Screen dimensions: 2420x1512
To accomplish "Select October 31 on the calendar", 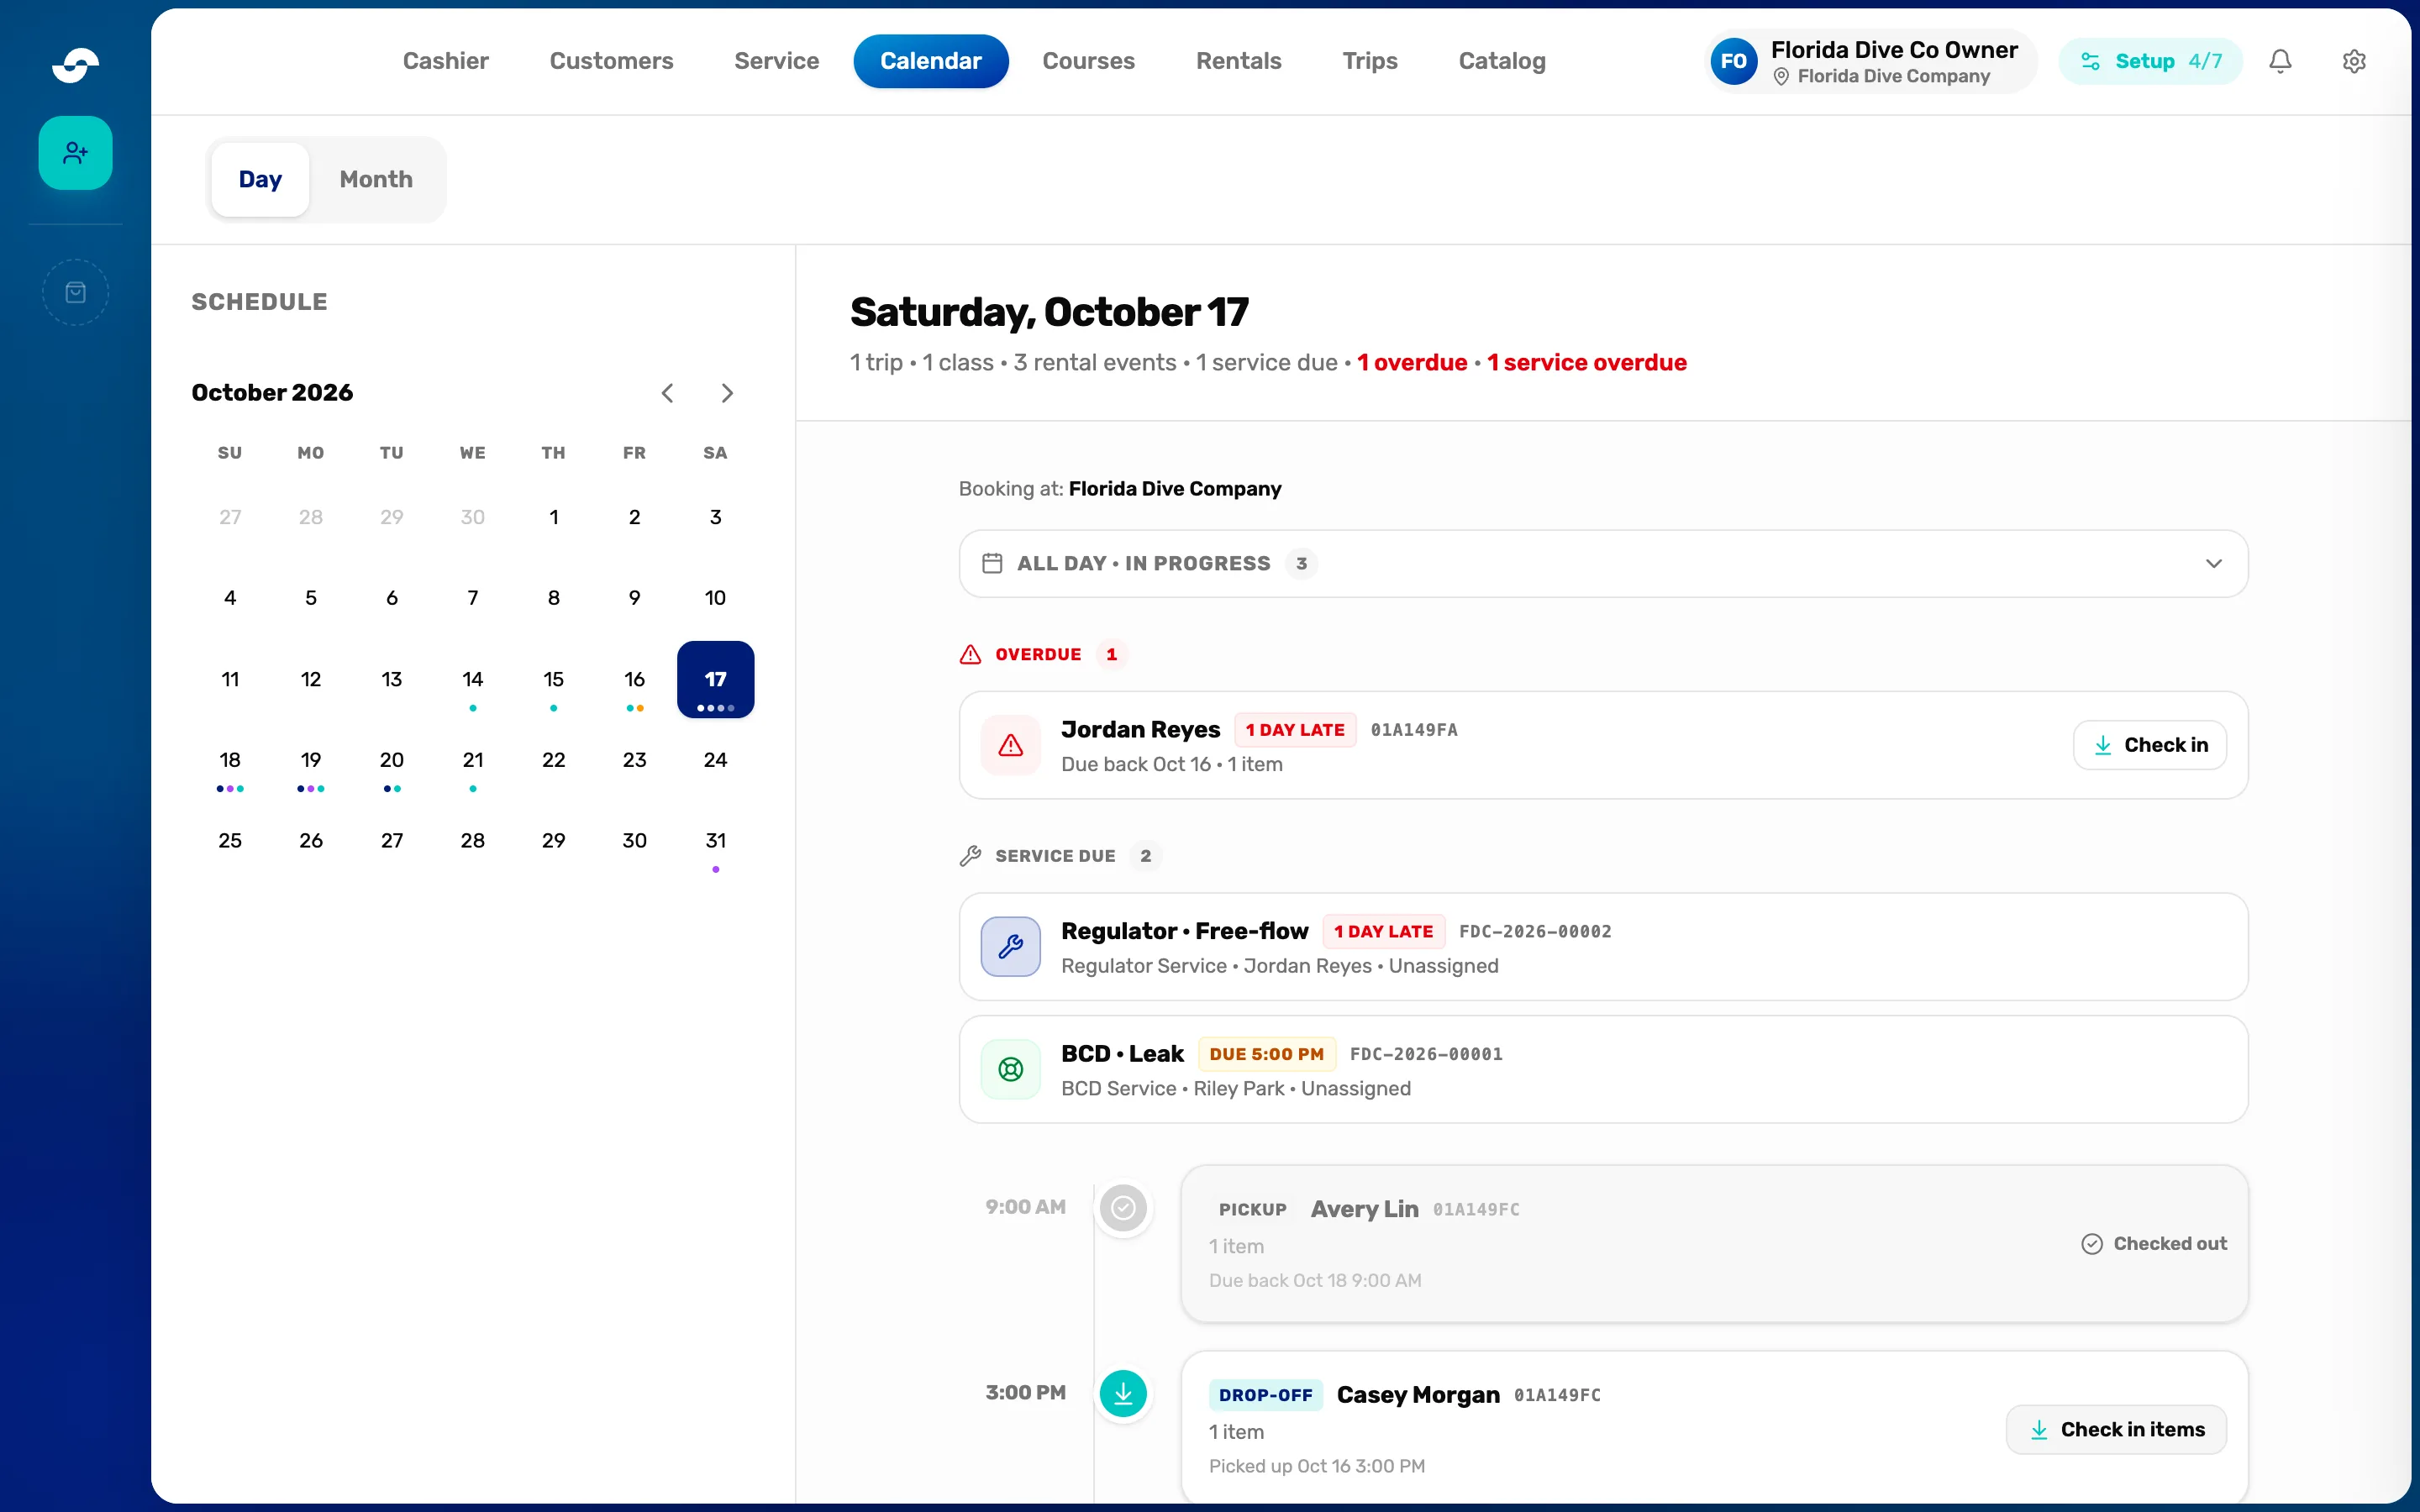I will tap(715, 842).
